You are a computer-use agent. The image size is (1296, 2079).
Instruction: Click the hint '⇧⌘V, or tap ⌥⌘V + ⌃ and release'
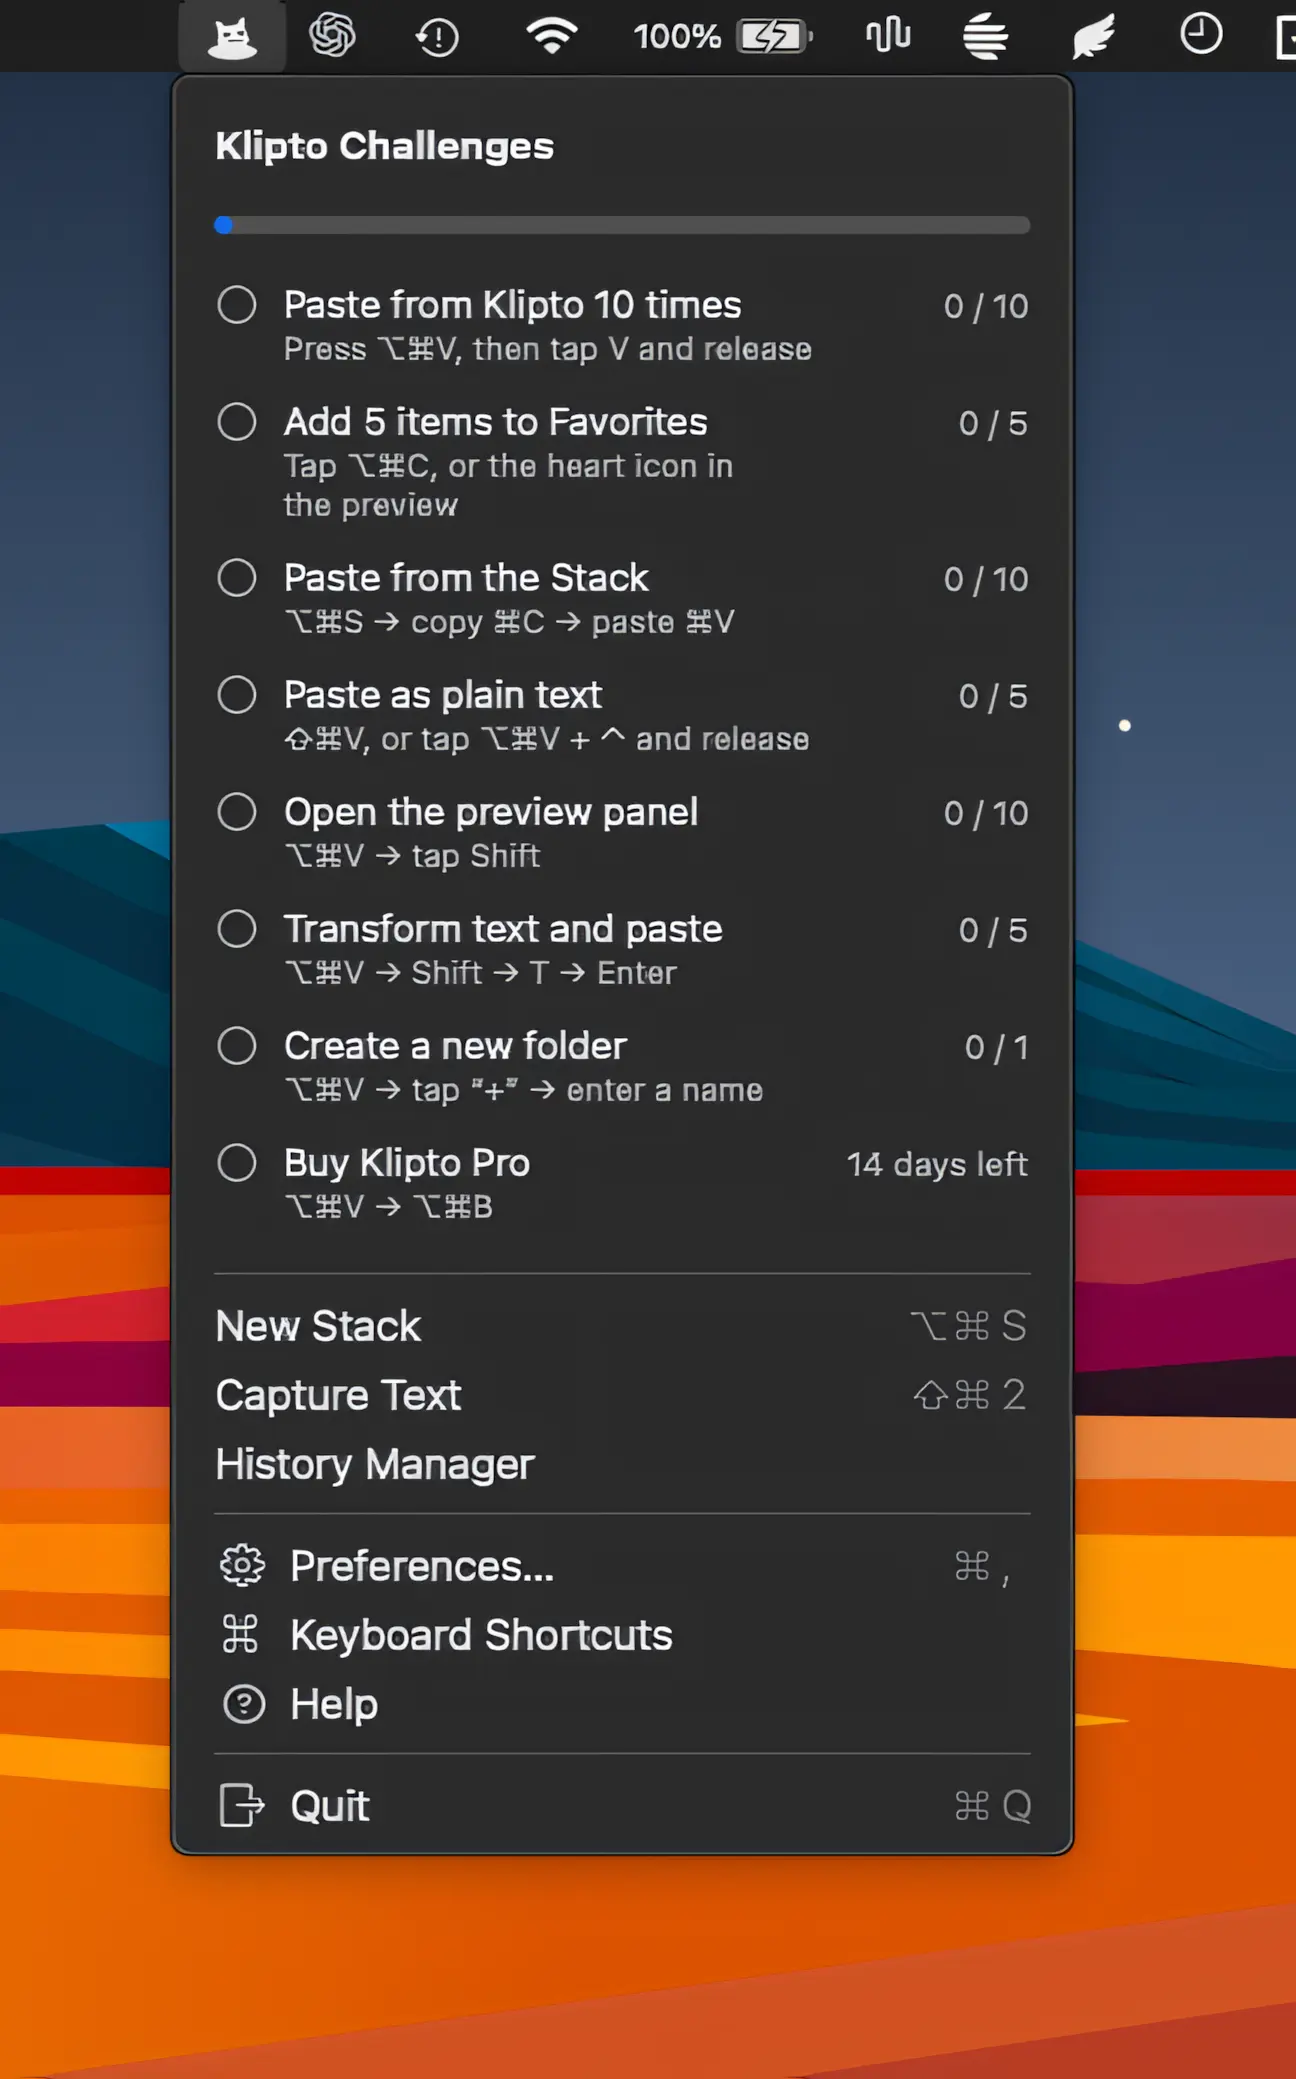click(x=547, y=739)
